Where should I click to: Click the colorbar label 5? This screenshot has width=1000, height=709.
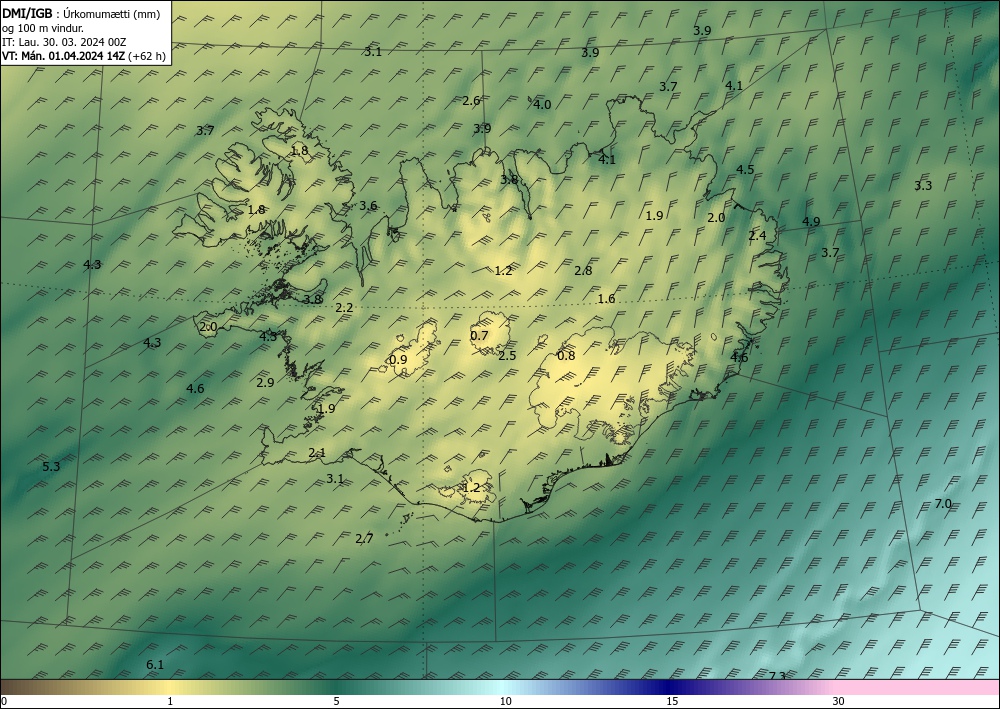click(x=336, y=702)
